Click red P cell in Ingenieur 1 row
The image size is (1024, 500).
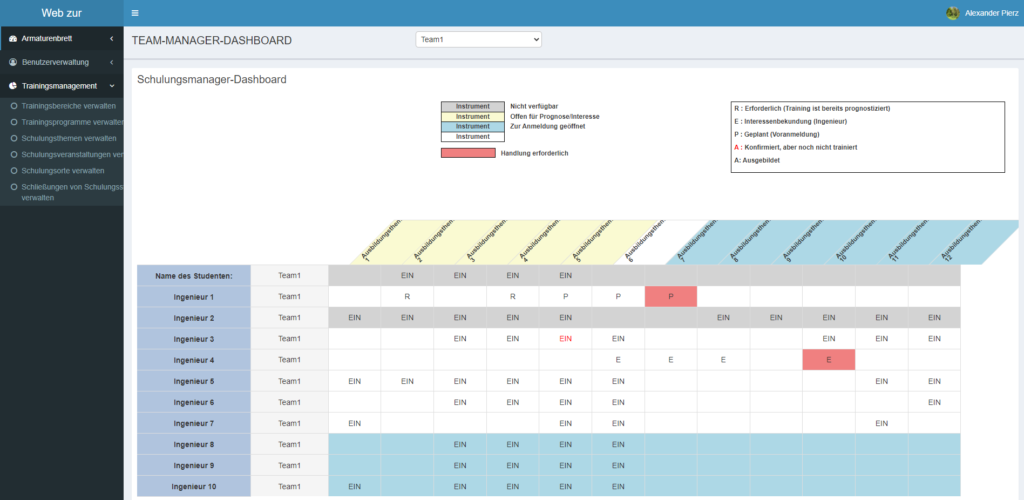(671, 296)
